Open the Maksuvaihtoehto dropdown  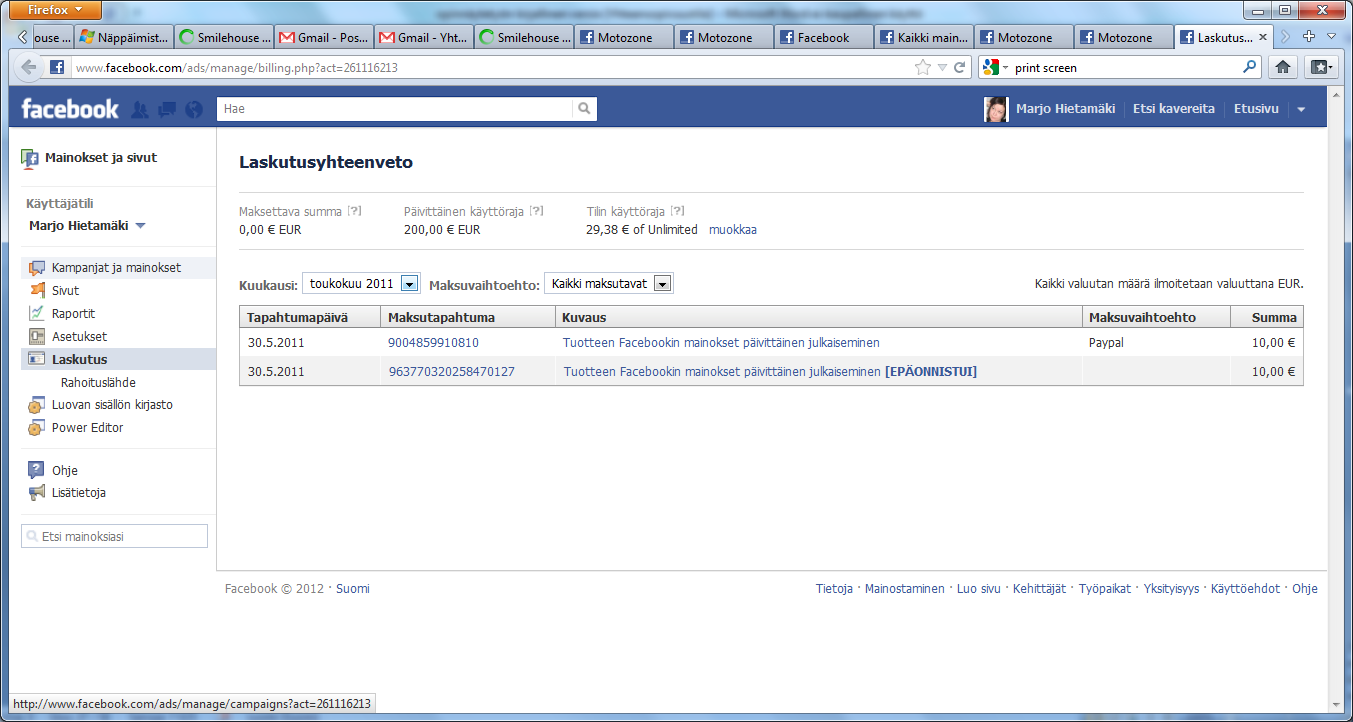point(609,284)
